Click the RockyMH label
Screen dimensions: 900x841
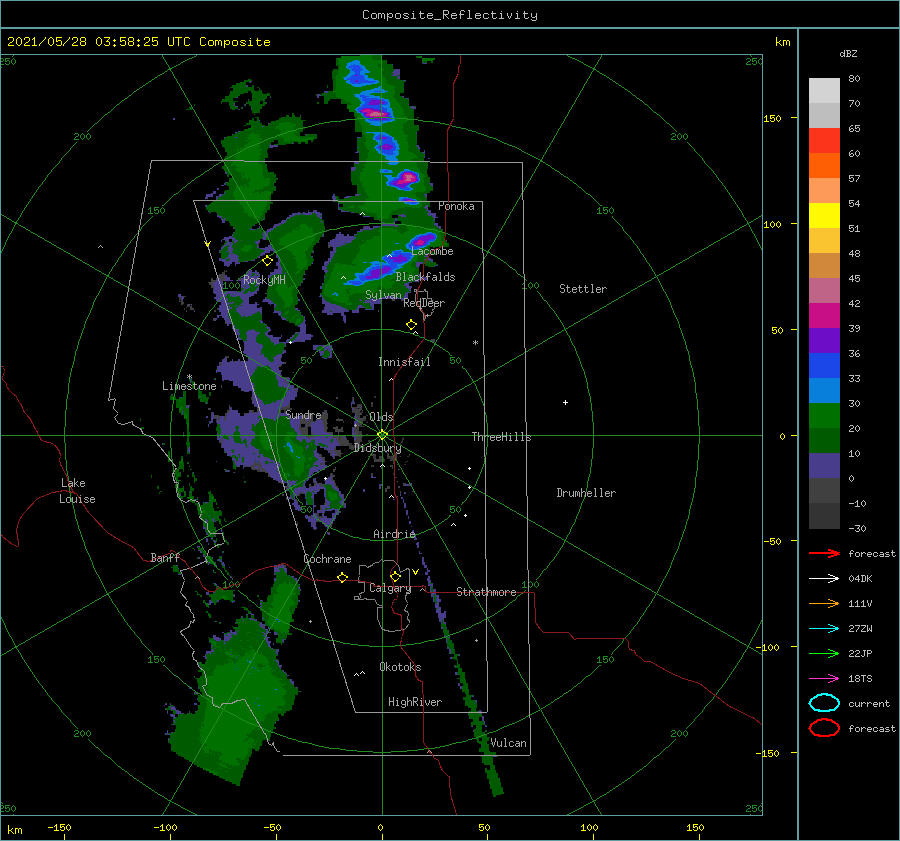click(264, 280)
